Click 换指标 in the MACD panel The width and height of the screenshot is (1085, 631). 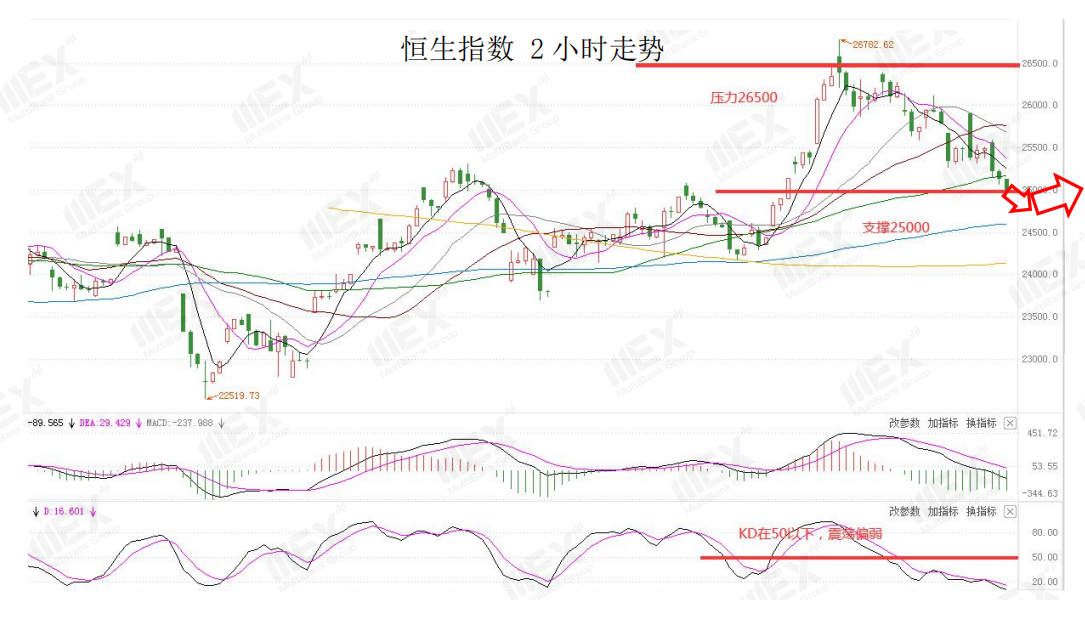981,423
